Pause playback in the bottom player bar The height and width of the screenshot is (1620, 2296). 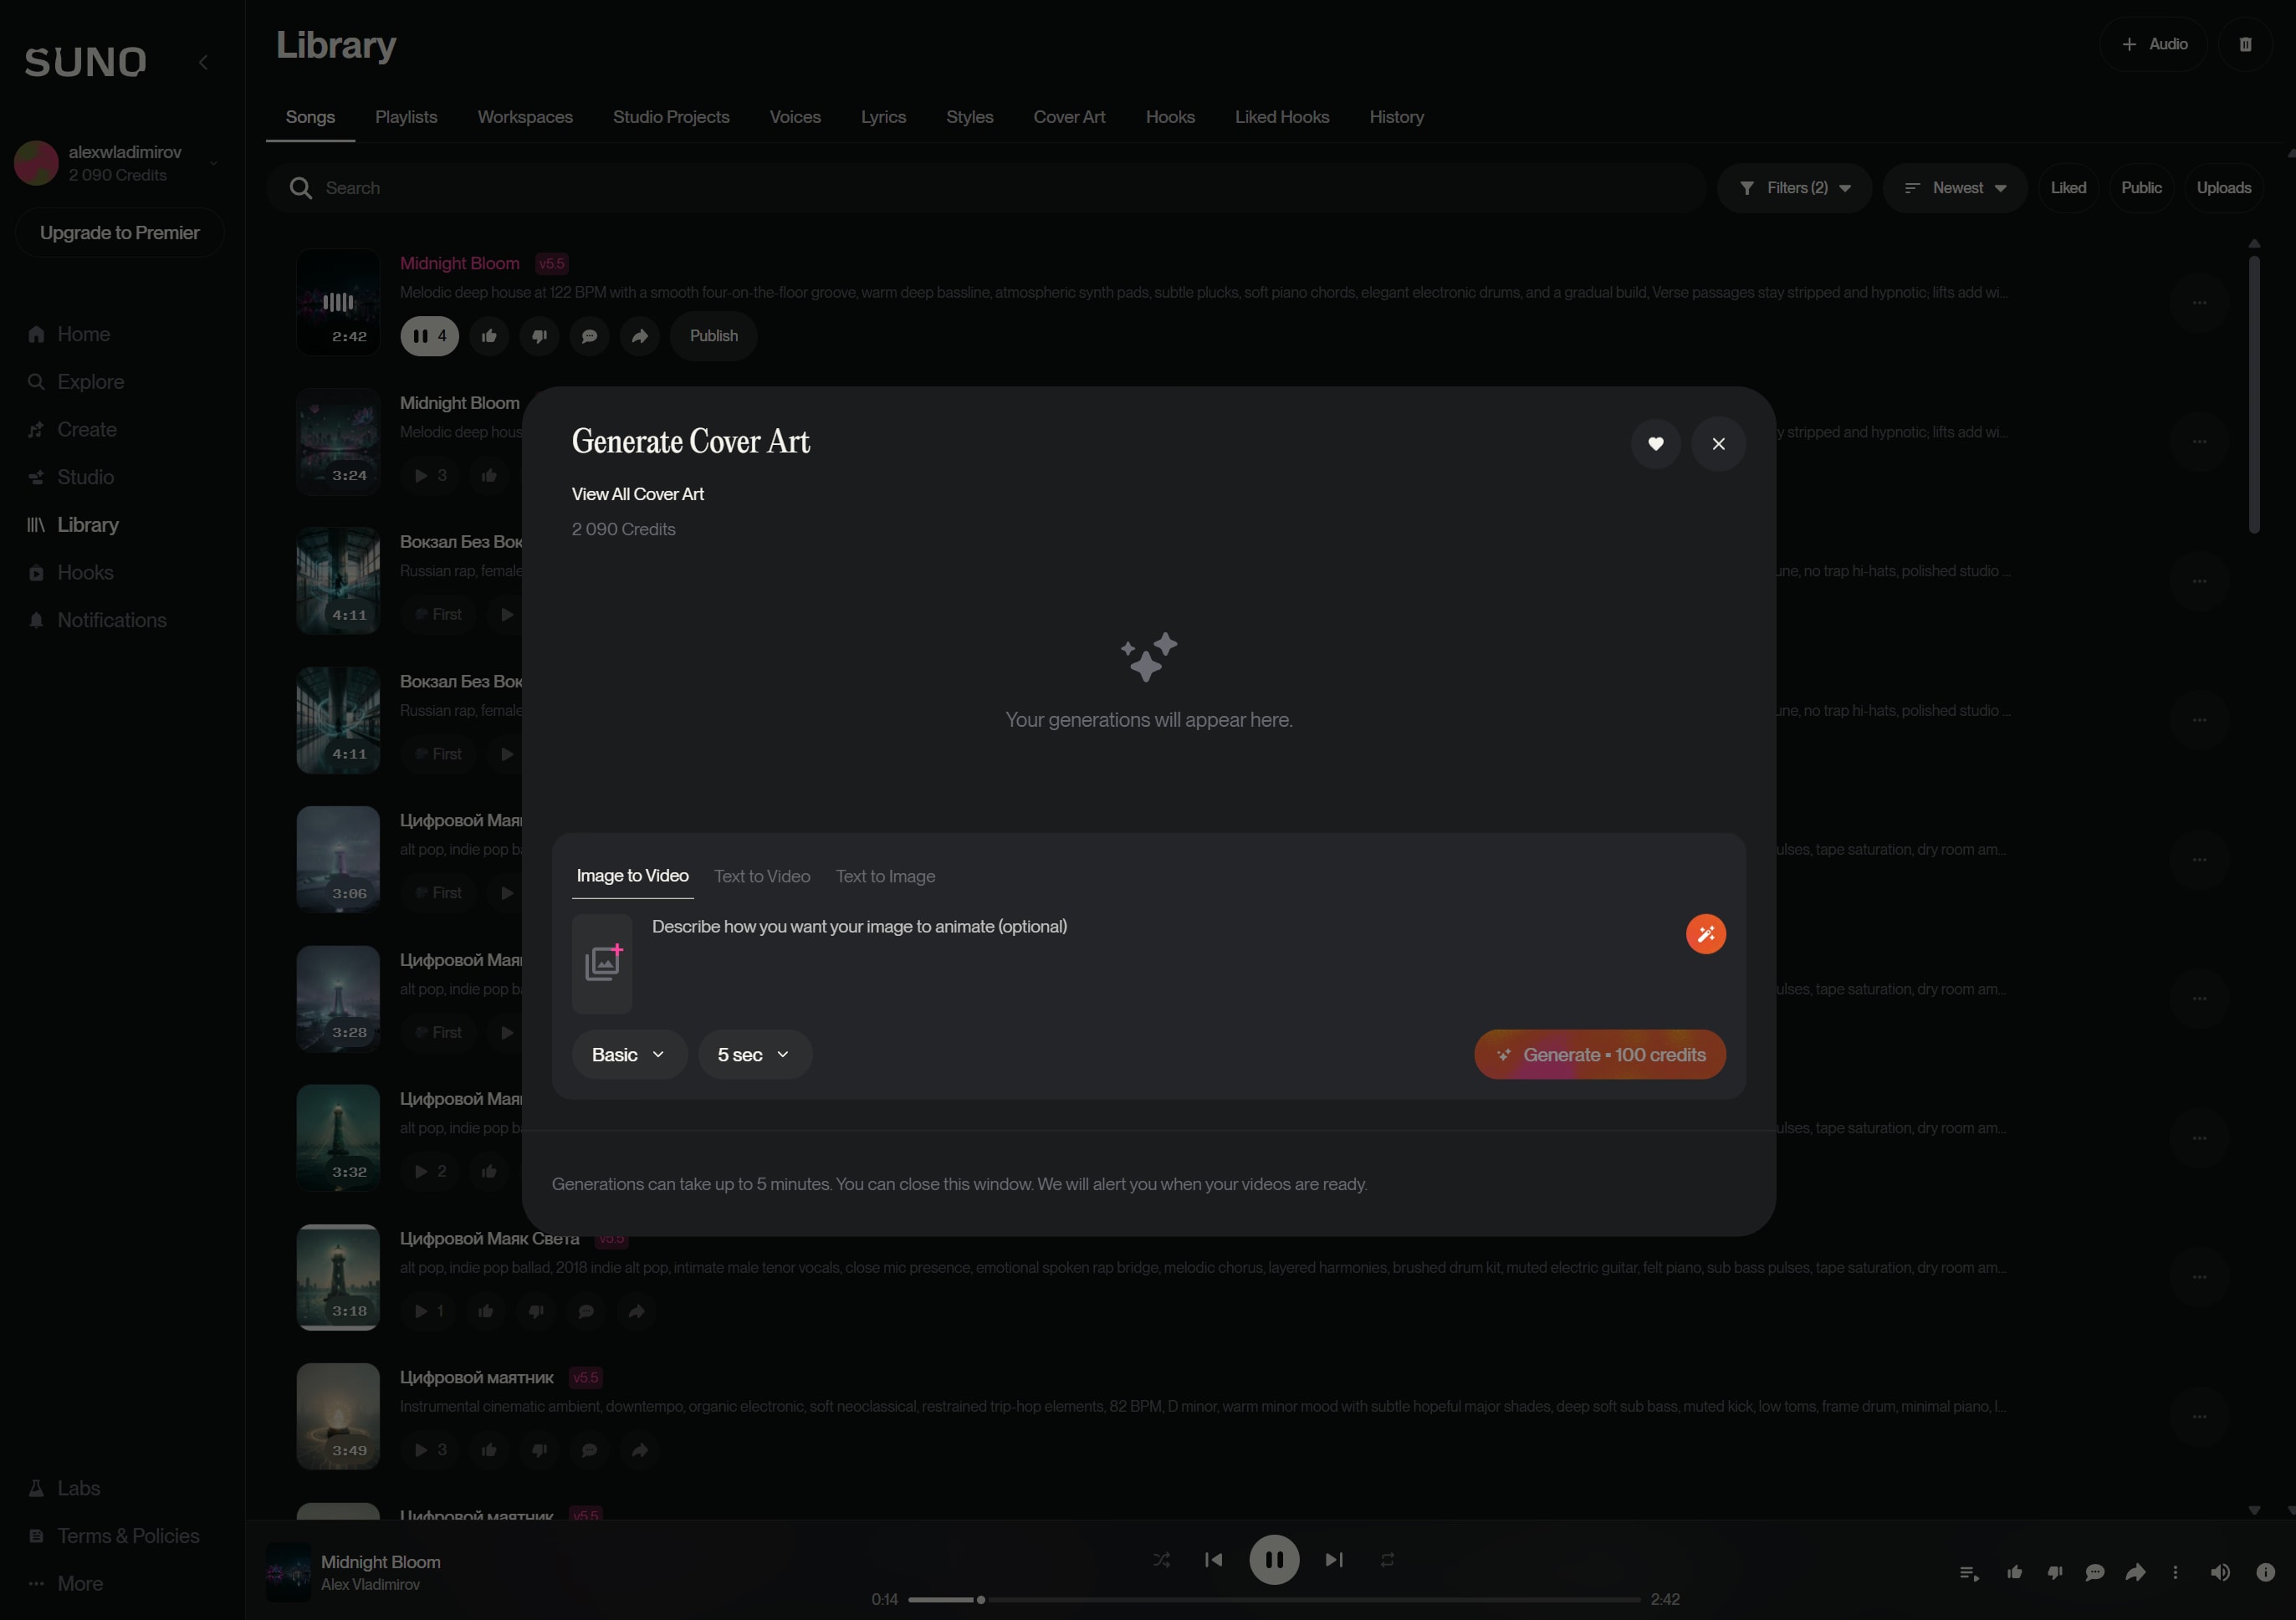coord(1274,1559)
